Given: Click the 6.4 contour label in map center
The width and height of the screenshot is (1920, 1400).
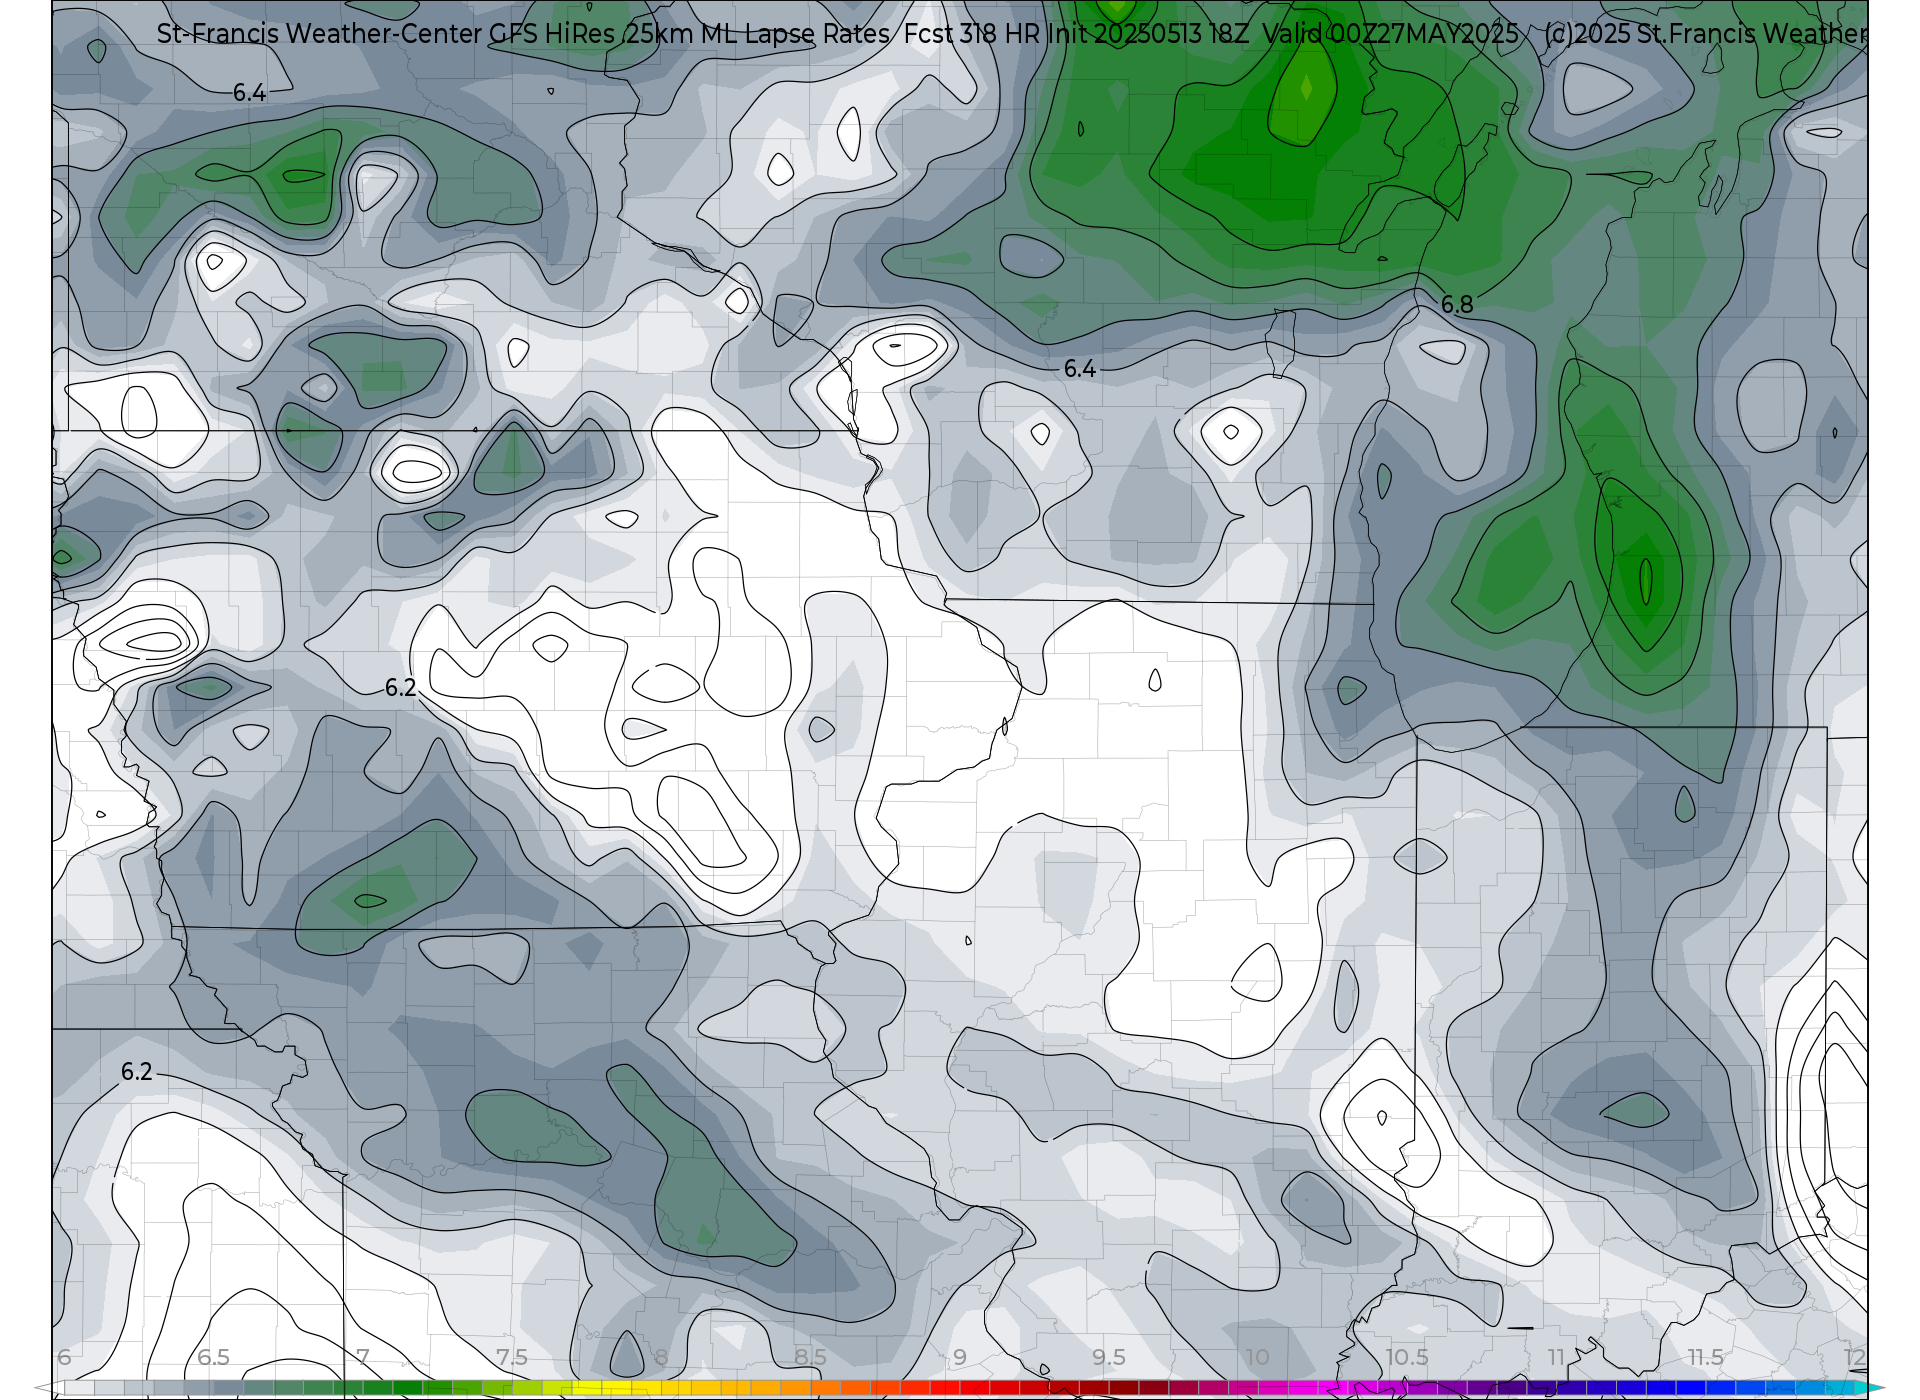Looking at the screenshot, I should [x=1079, y=369].
